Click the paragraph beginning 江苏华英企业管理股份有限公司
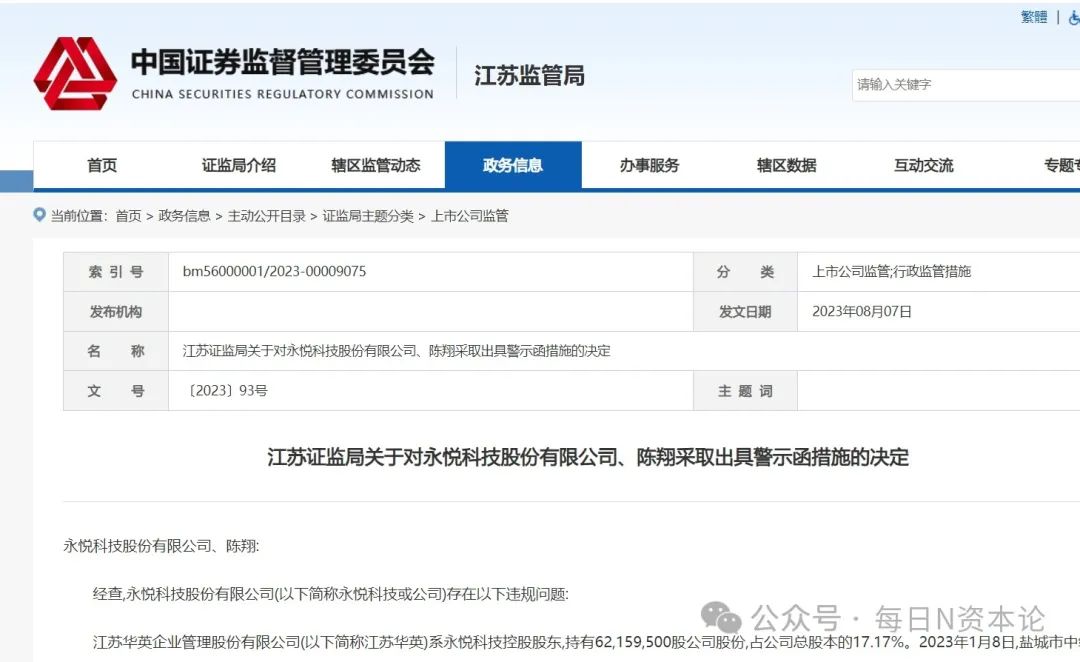 point(586,642)
